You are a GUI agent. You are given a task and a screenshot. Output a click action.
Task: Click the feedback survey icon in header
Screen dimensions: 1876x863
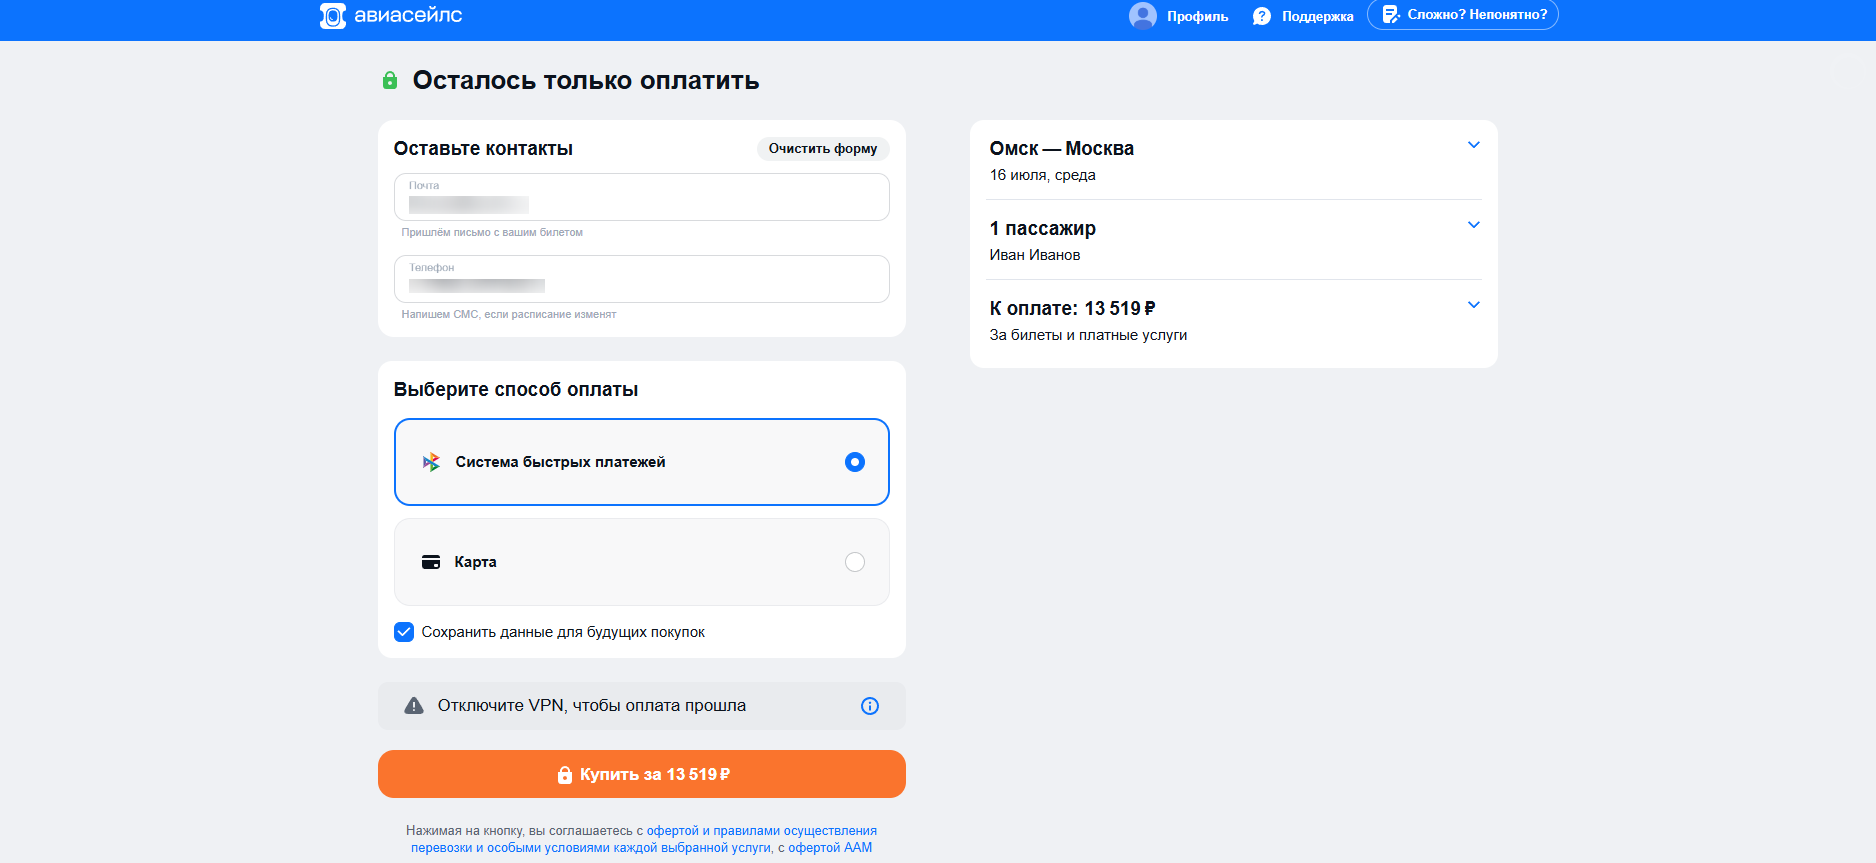point(1390,14)
